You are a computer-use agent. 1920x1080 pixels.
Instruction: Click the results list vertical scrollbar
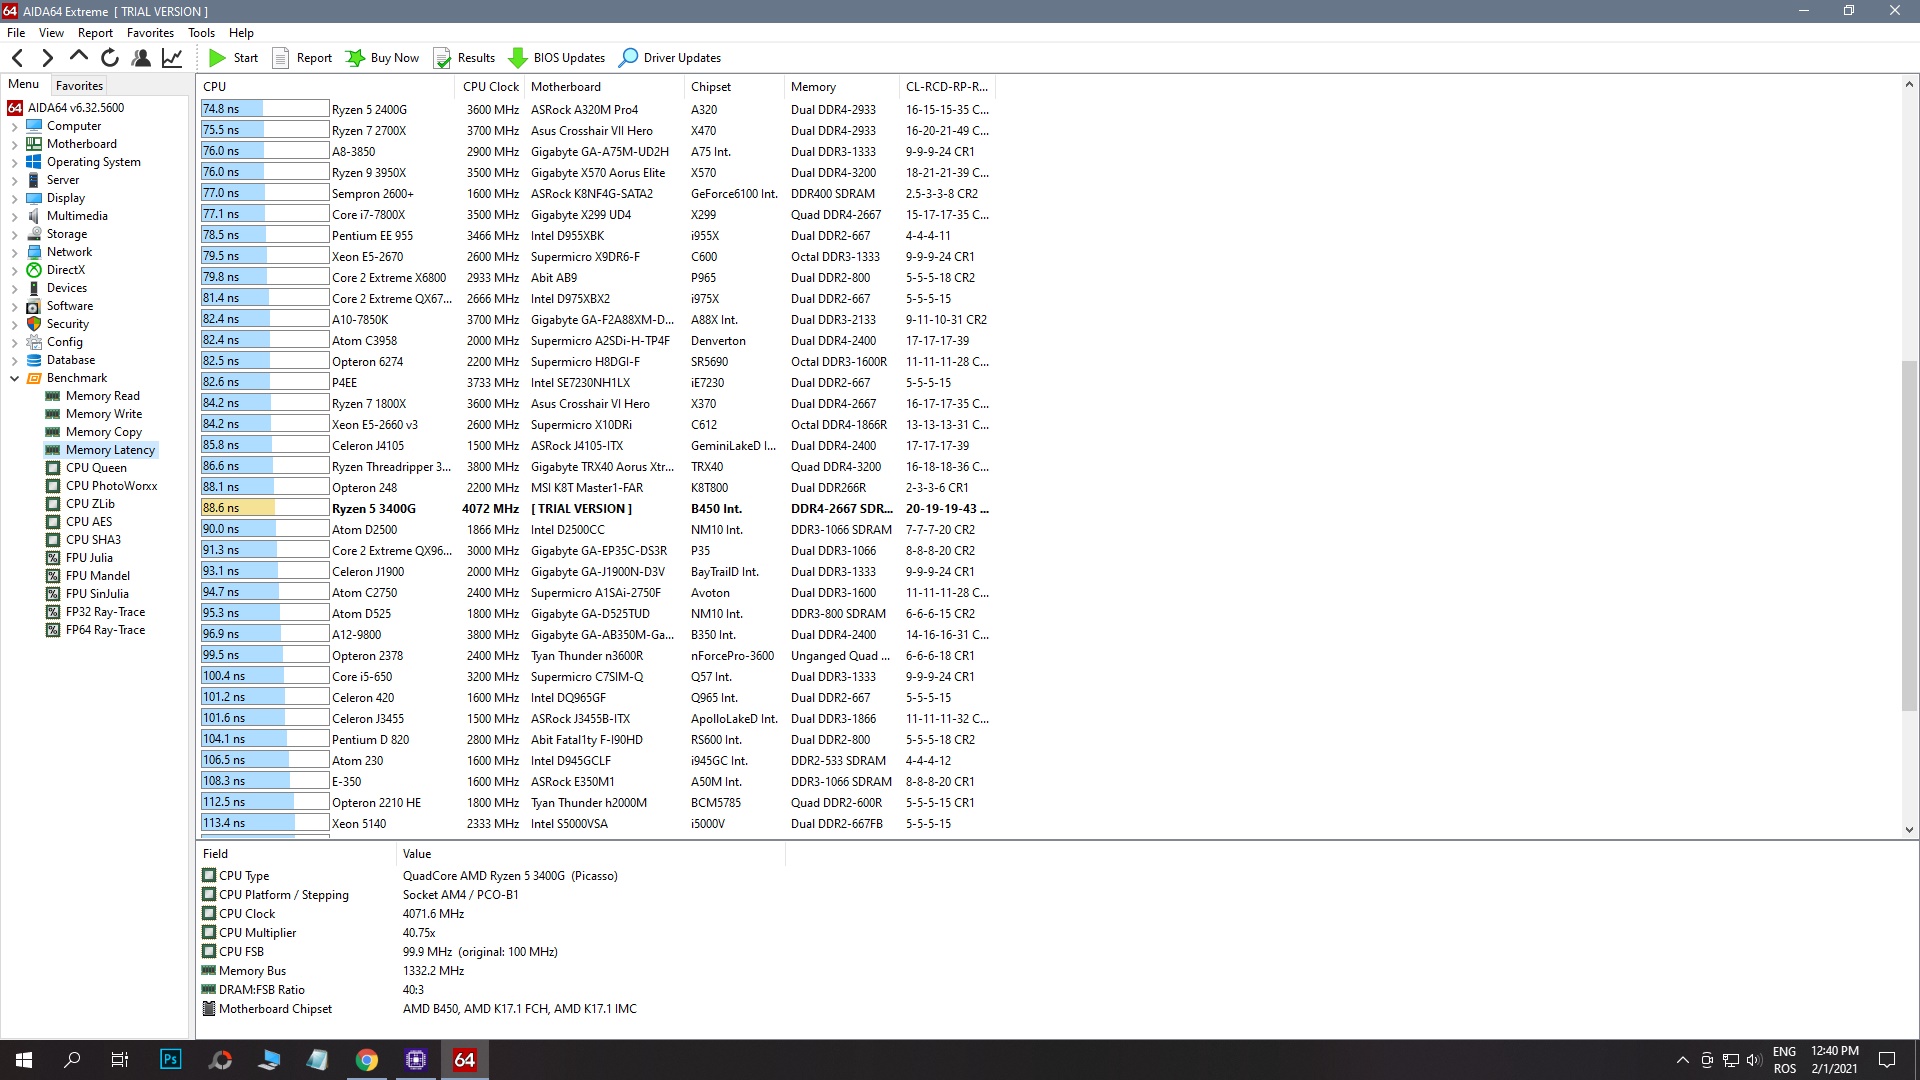pyautogui.click(x=1909, y=535)
